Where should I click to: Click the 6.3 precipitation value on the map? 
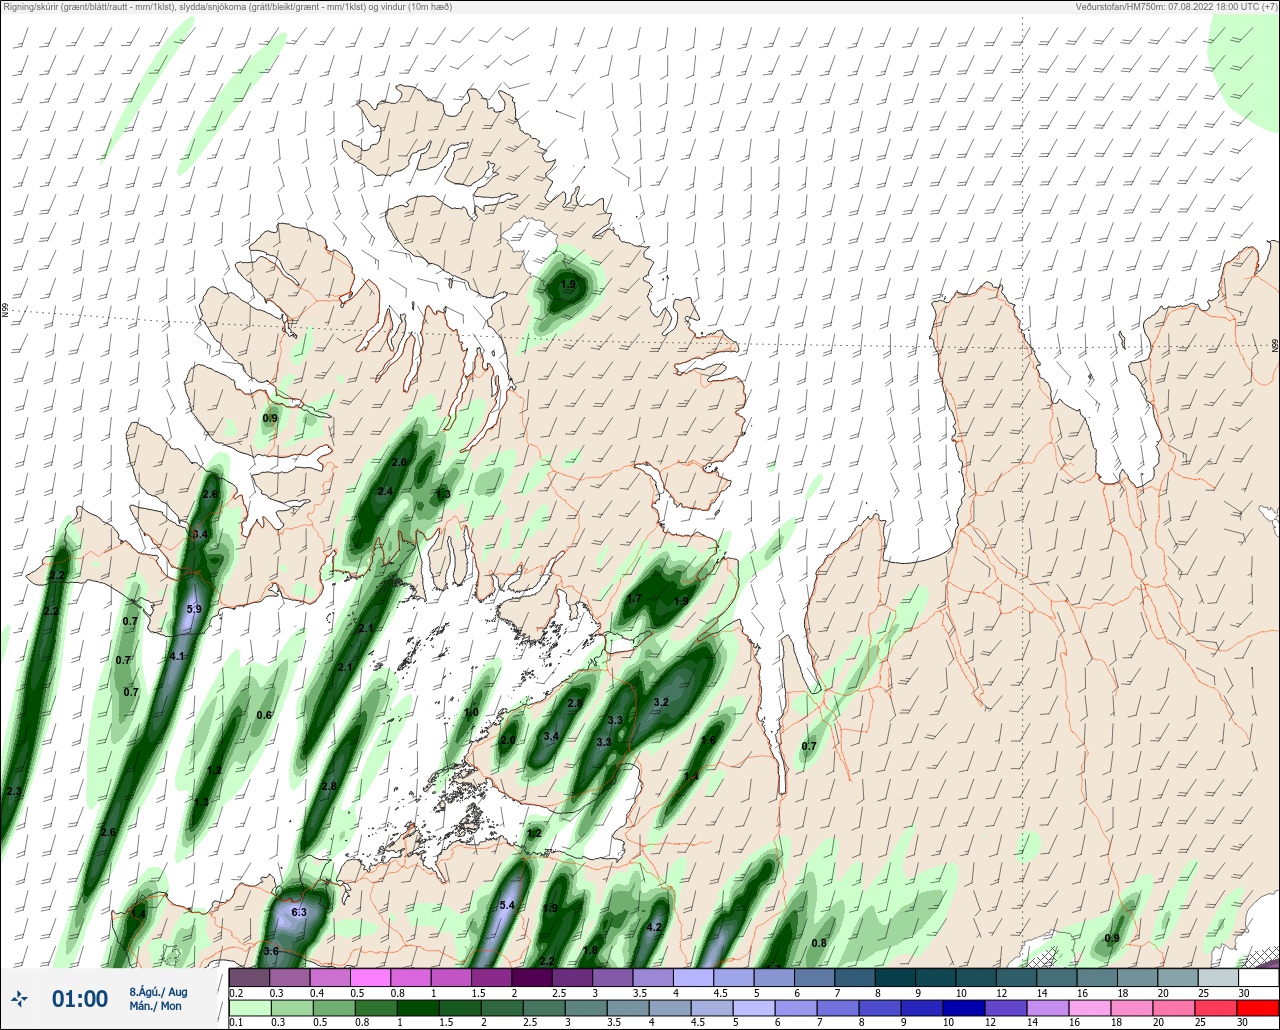pyautogui.click(x=298, y=912)
